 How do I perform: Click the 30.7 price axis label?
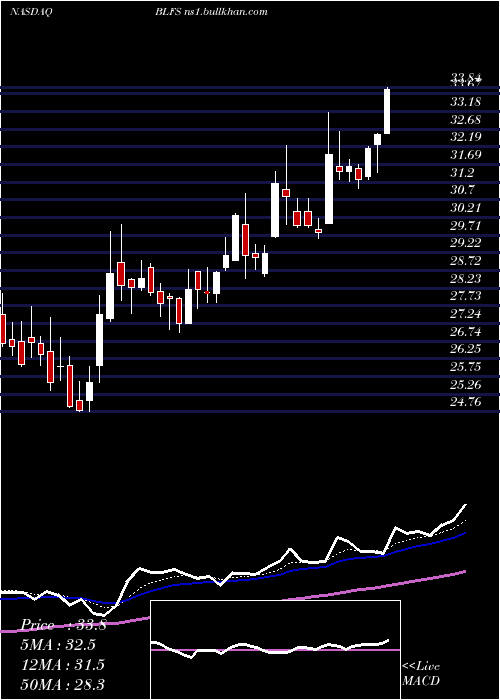point(462,190)
